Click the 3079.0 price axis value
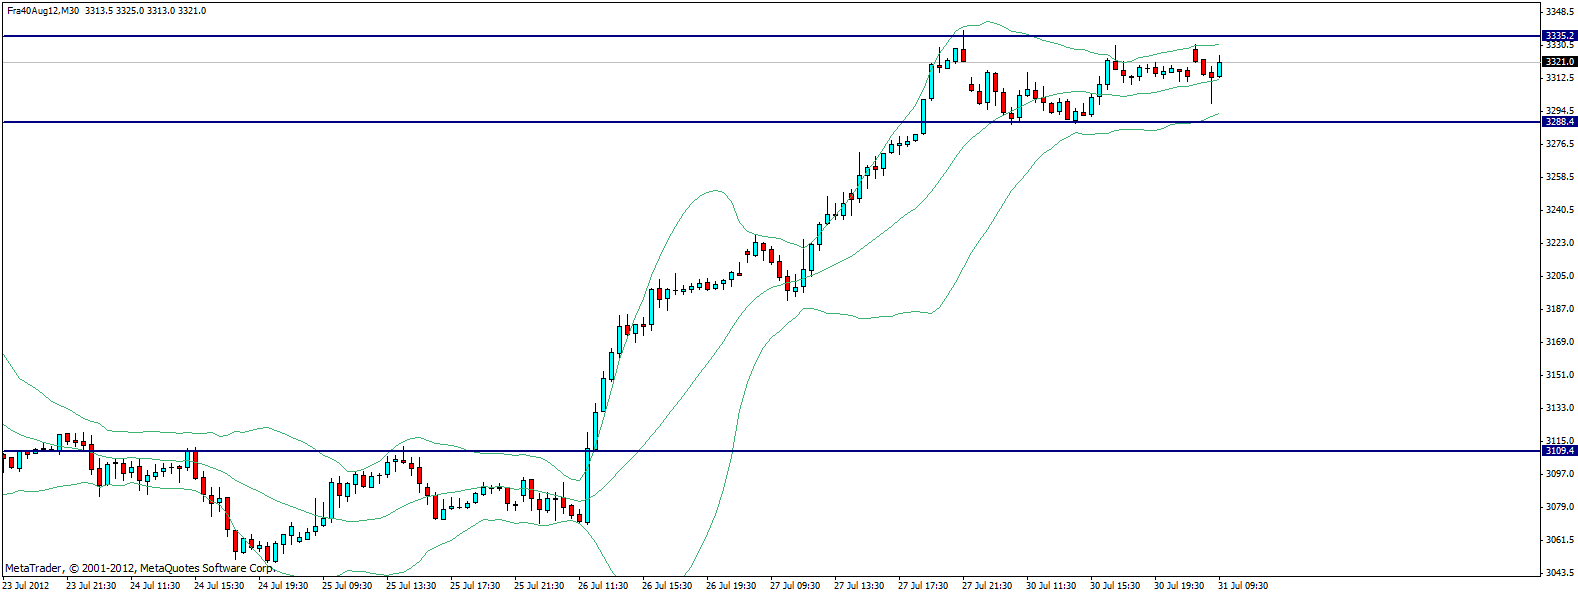This screenshot has height=593, width=1578. (x=1560, y=507)
